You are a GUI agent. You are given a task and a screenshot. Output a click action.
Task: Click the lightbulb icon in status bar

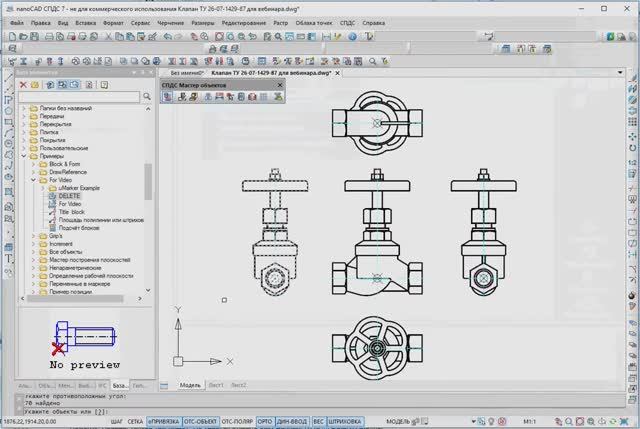pyautogui.click(x=492, y=422)
